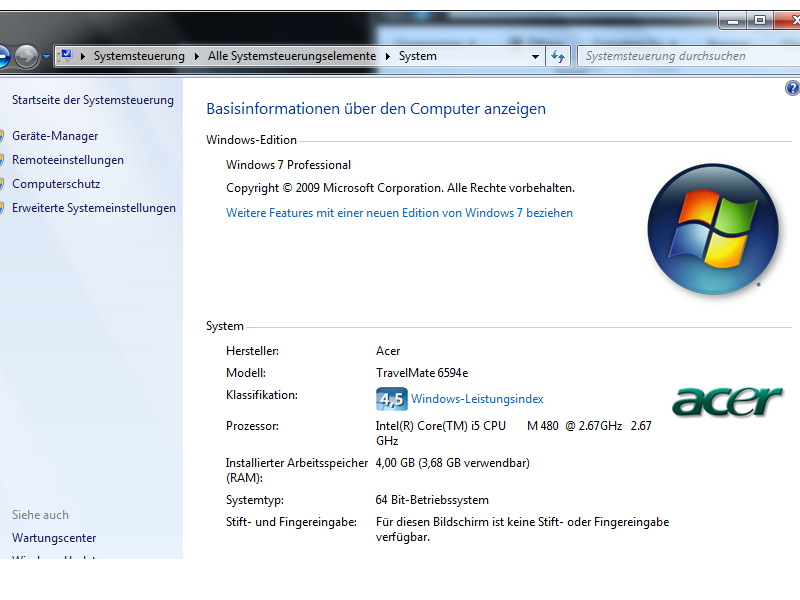Expand the arrow after Systemsteuerung
The height and width of the screenshot is (600, 800).
pyautogui.click(x=196, y=56)
